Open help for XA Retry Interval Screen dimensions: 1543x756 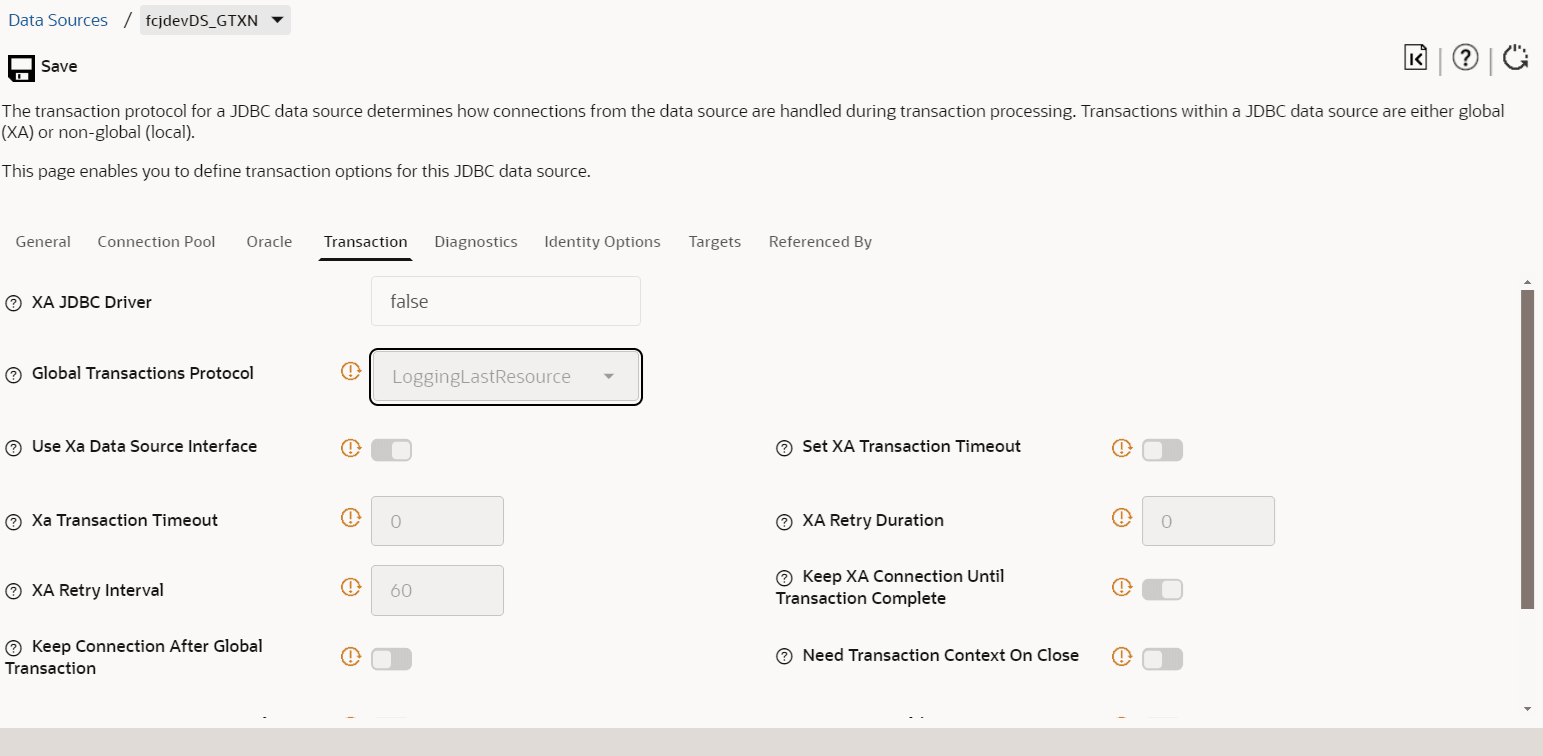point(14,592)
